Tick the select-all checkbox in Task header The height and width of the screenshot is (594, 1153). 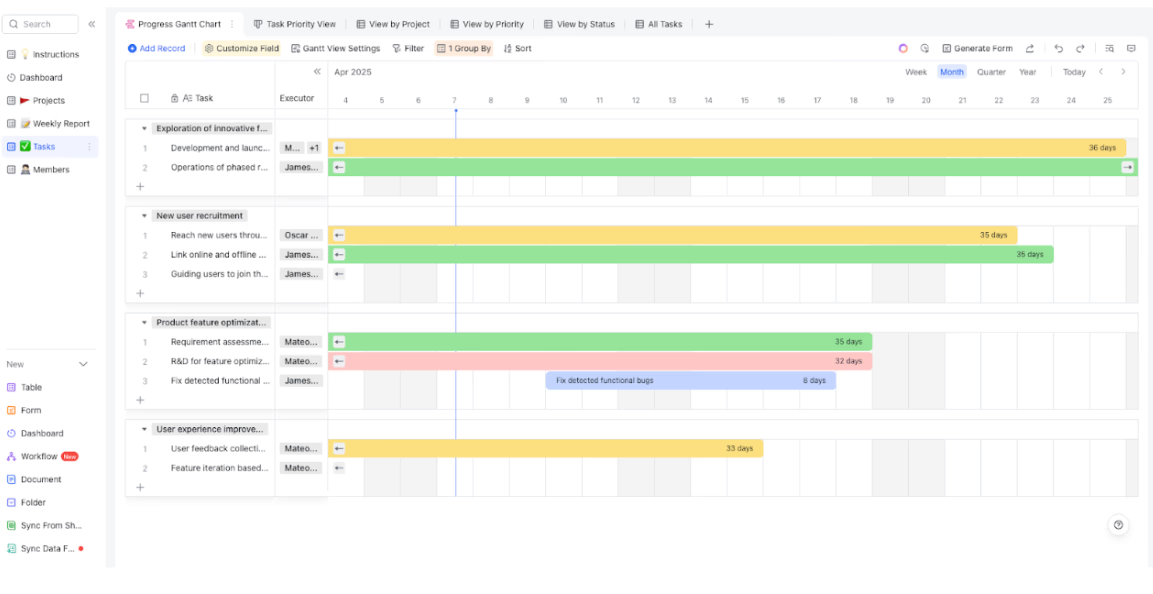pyautogui.click(x=144, y=98)
